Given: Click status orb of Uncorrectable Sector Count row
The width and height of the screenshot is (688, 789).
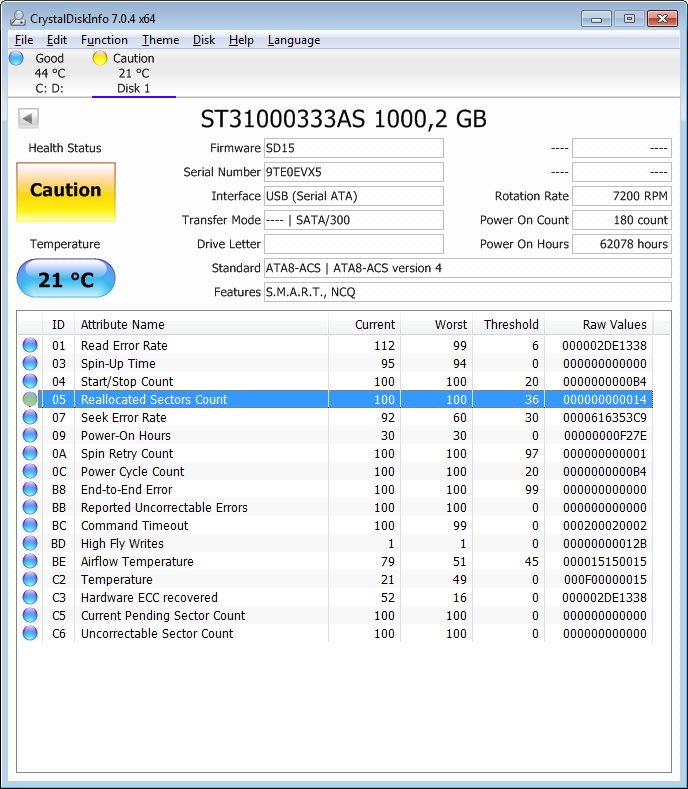Looking at the screenshot, I should [x=30, y=633].
